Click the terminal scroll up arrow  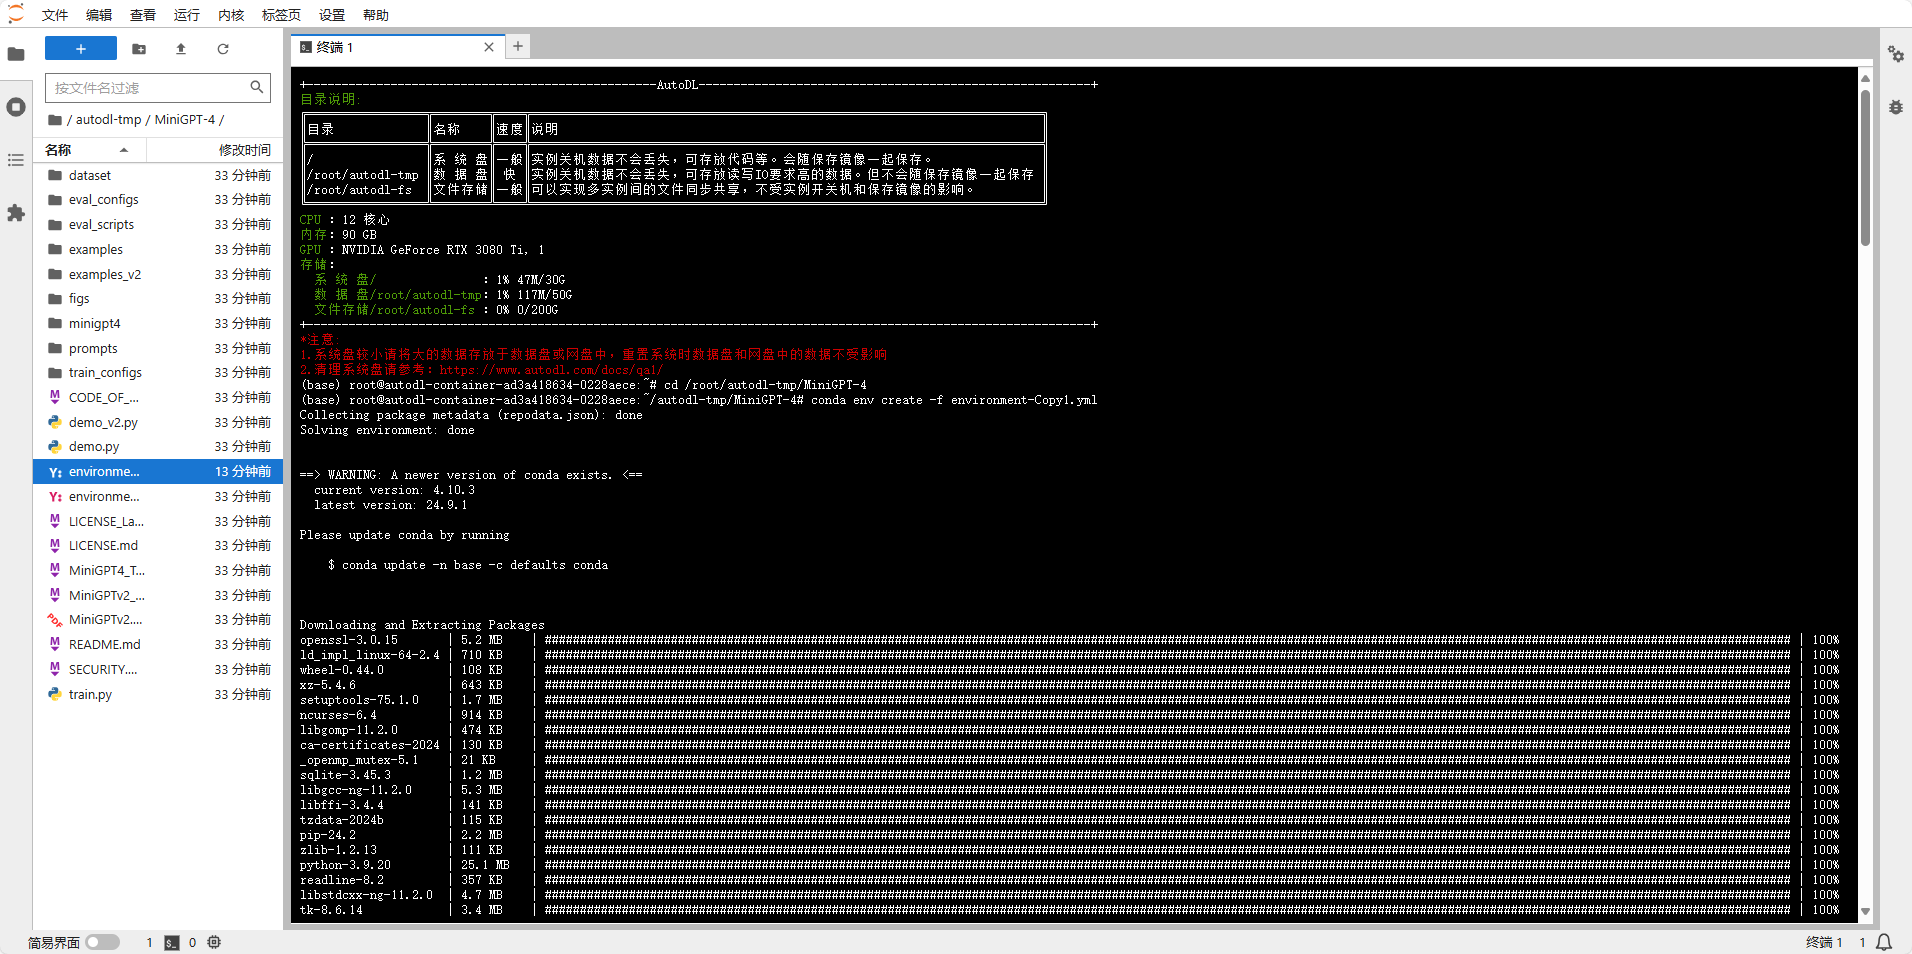coord(1865,78)
